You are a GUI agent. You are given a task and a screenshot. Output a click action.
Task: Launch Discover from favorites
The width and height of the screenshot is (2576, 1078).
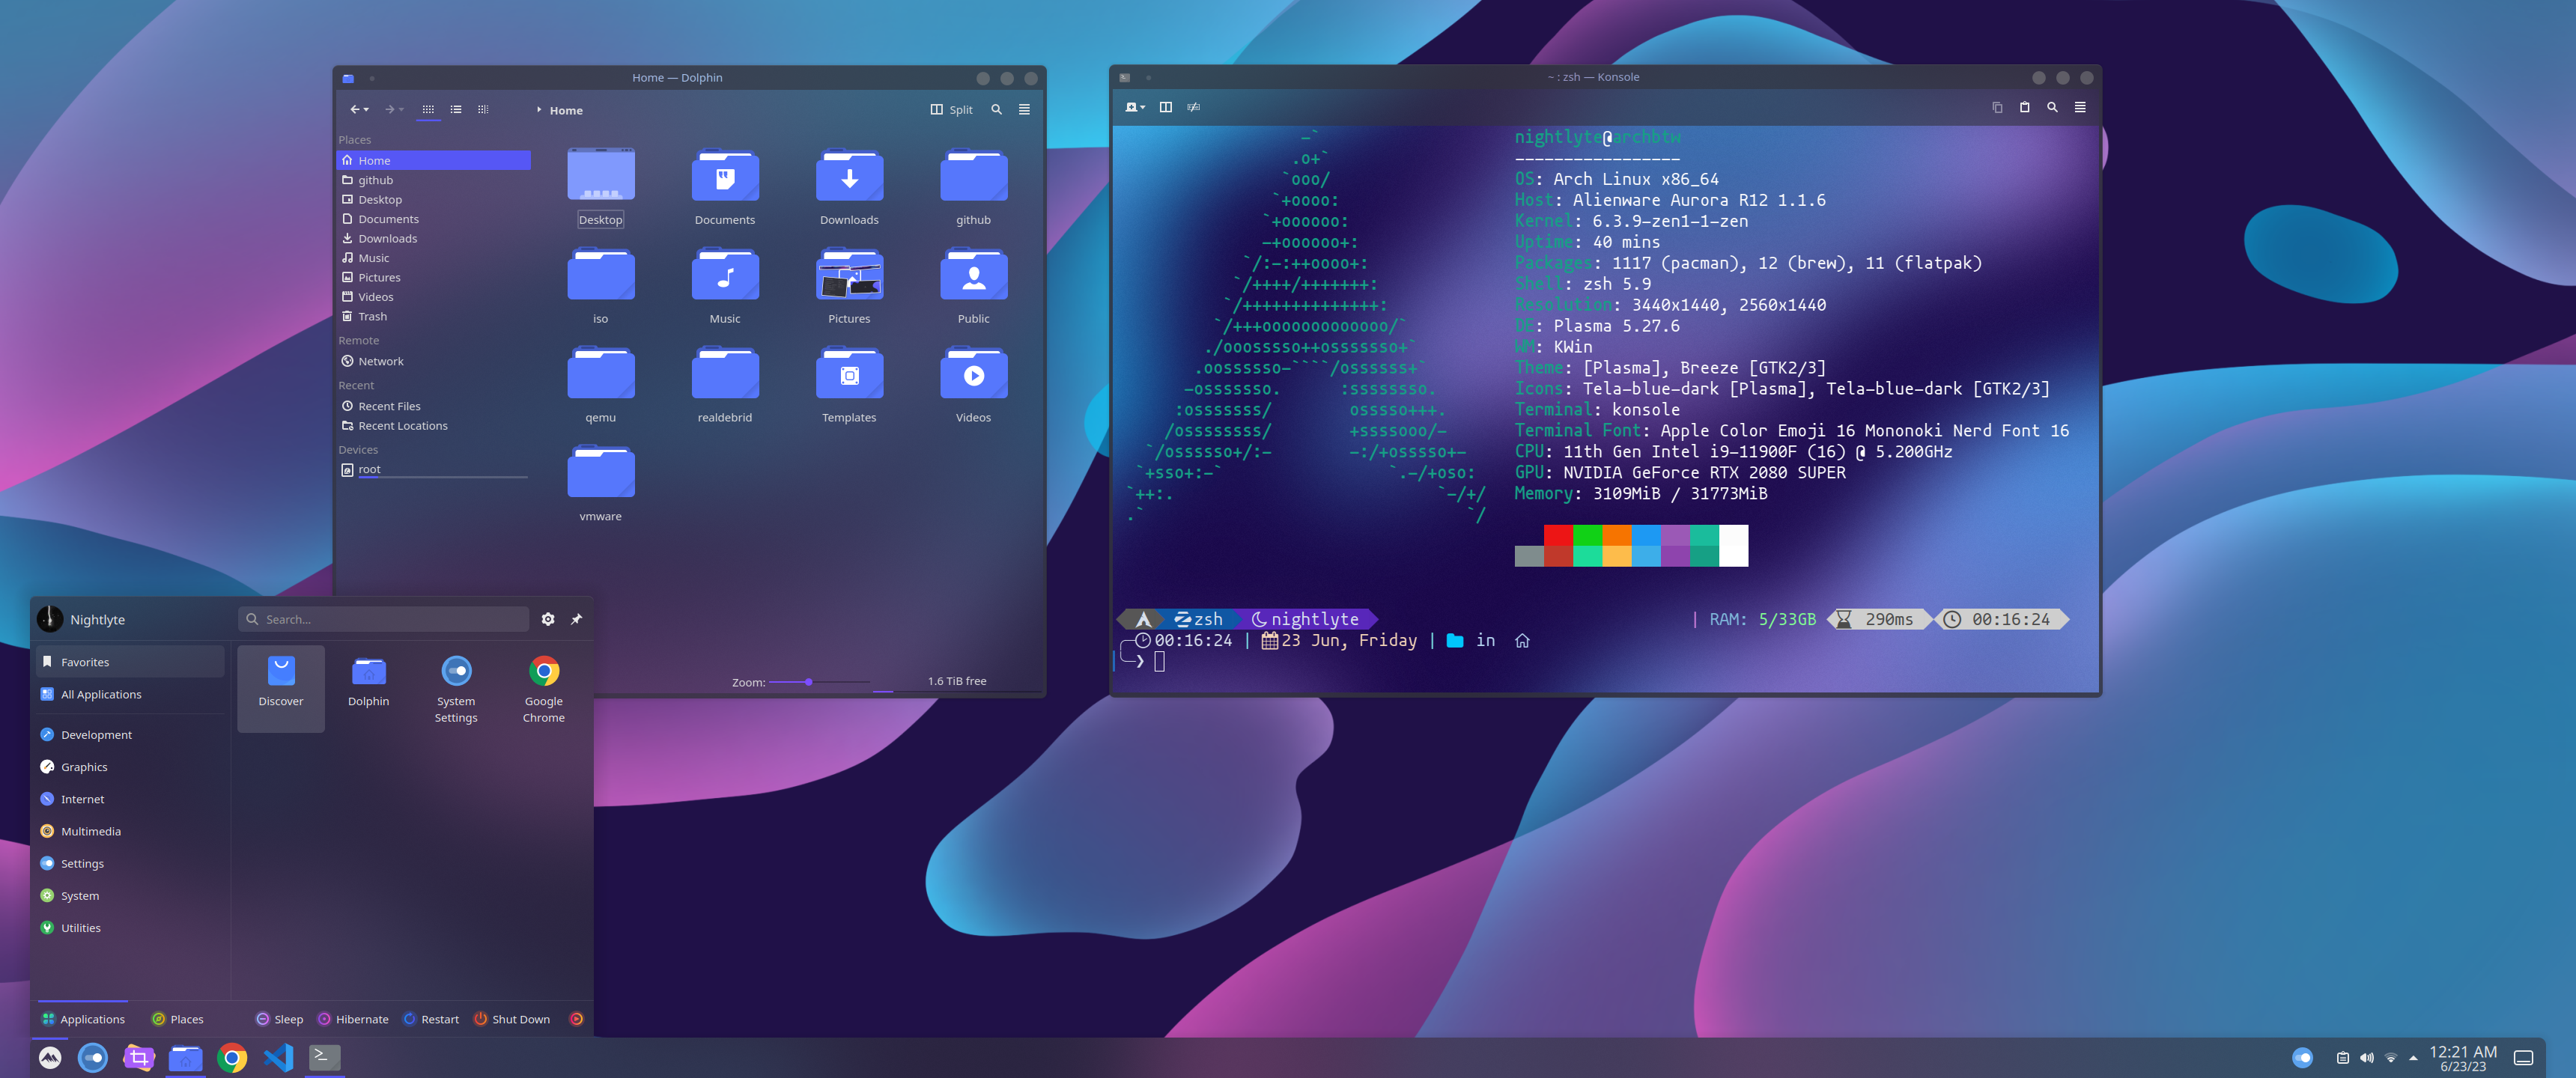click(x=281, y=689)
